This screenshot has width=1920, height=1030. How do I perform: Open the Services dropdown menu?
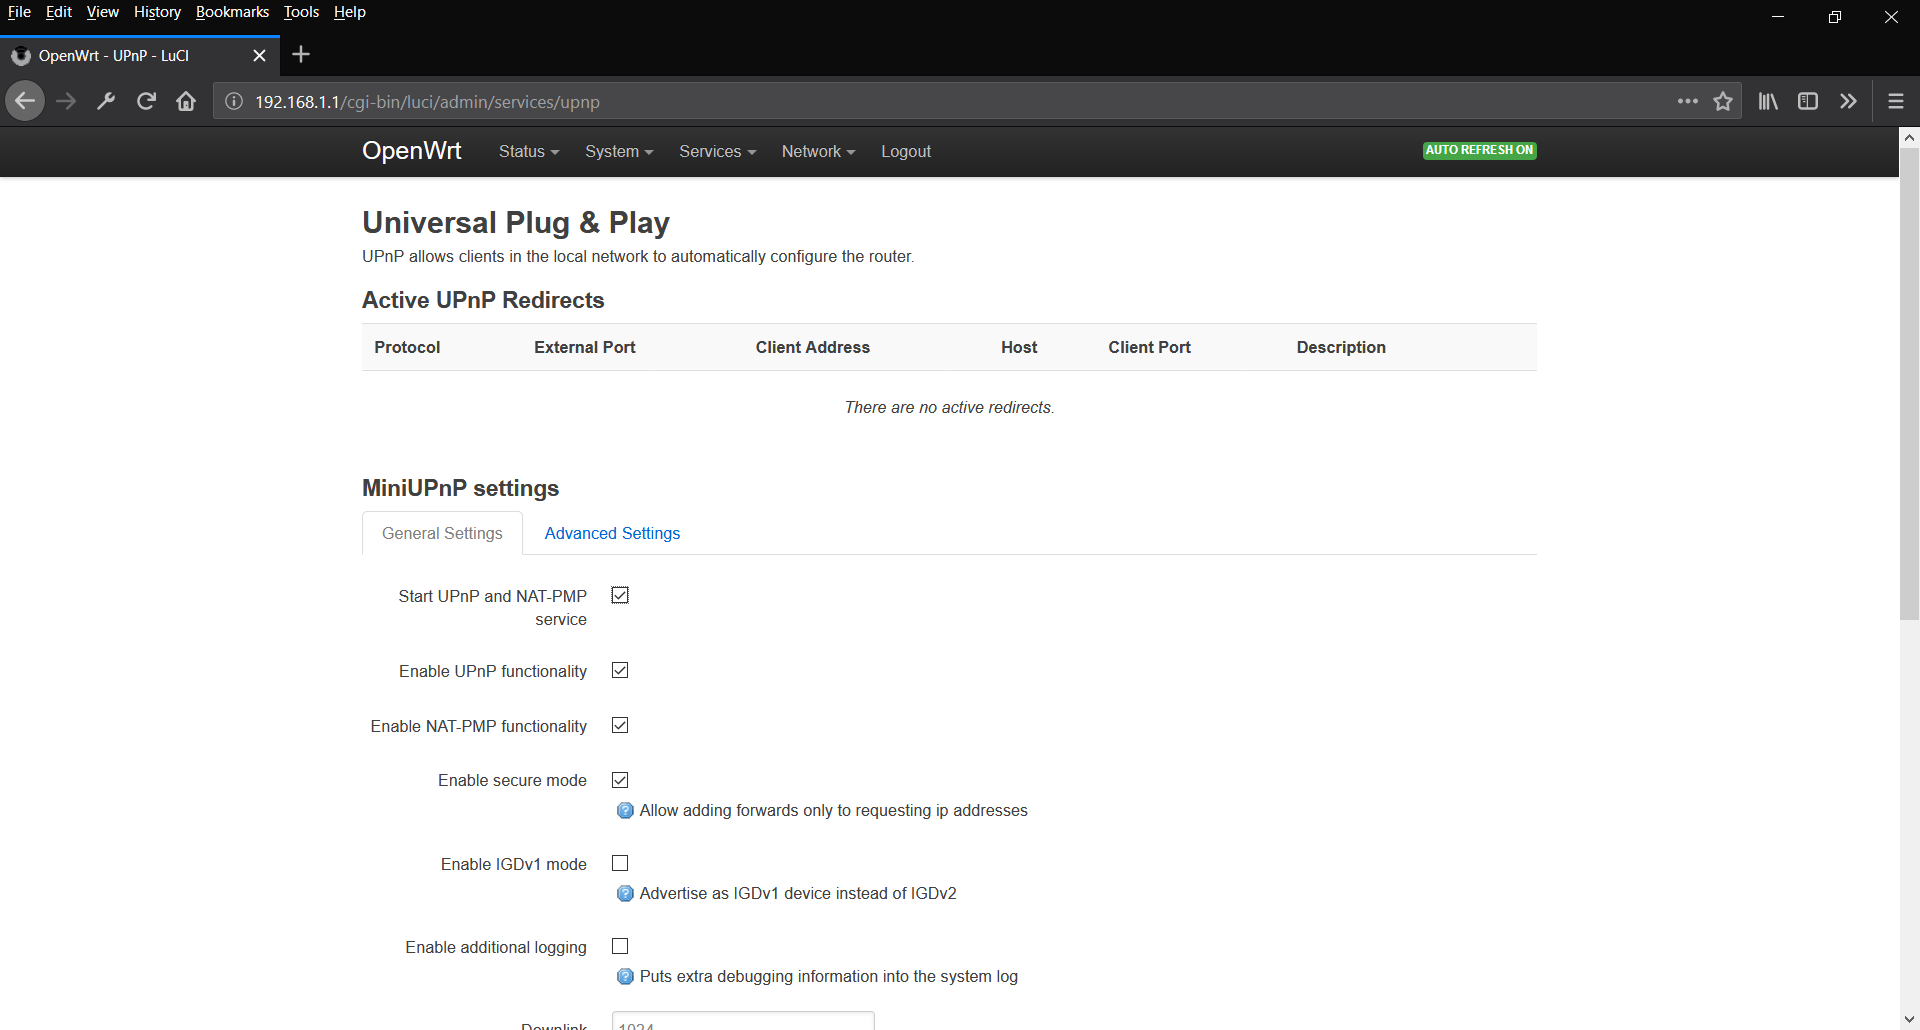tap(716, 151)
